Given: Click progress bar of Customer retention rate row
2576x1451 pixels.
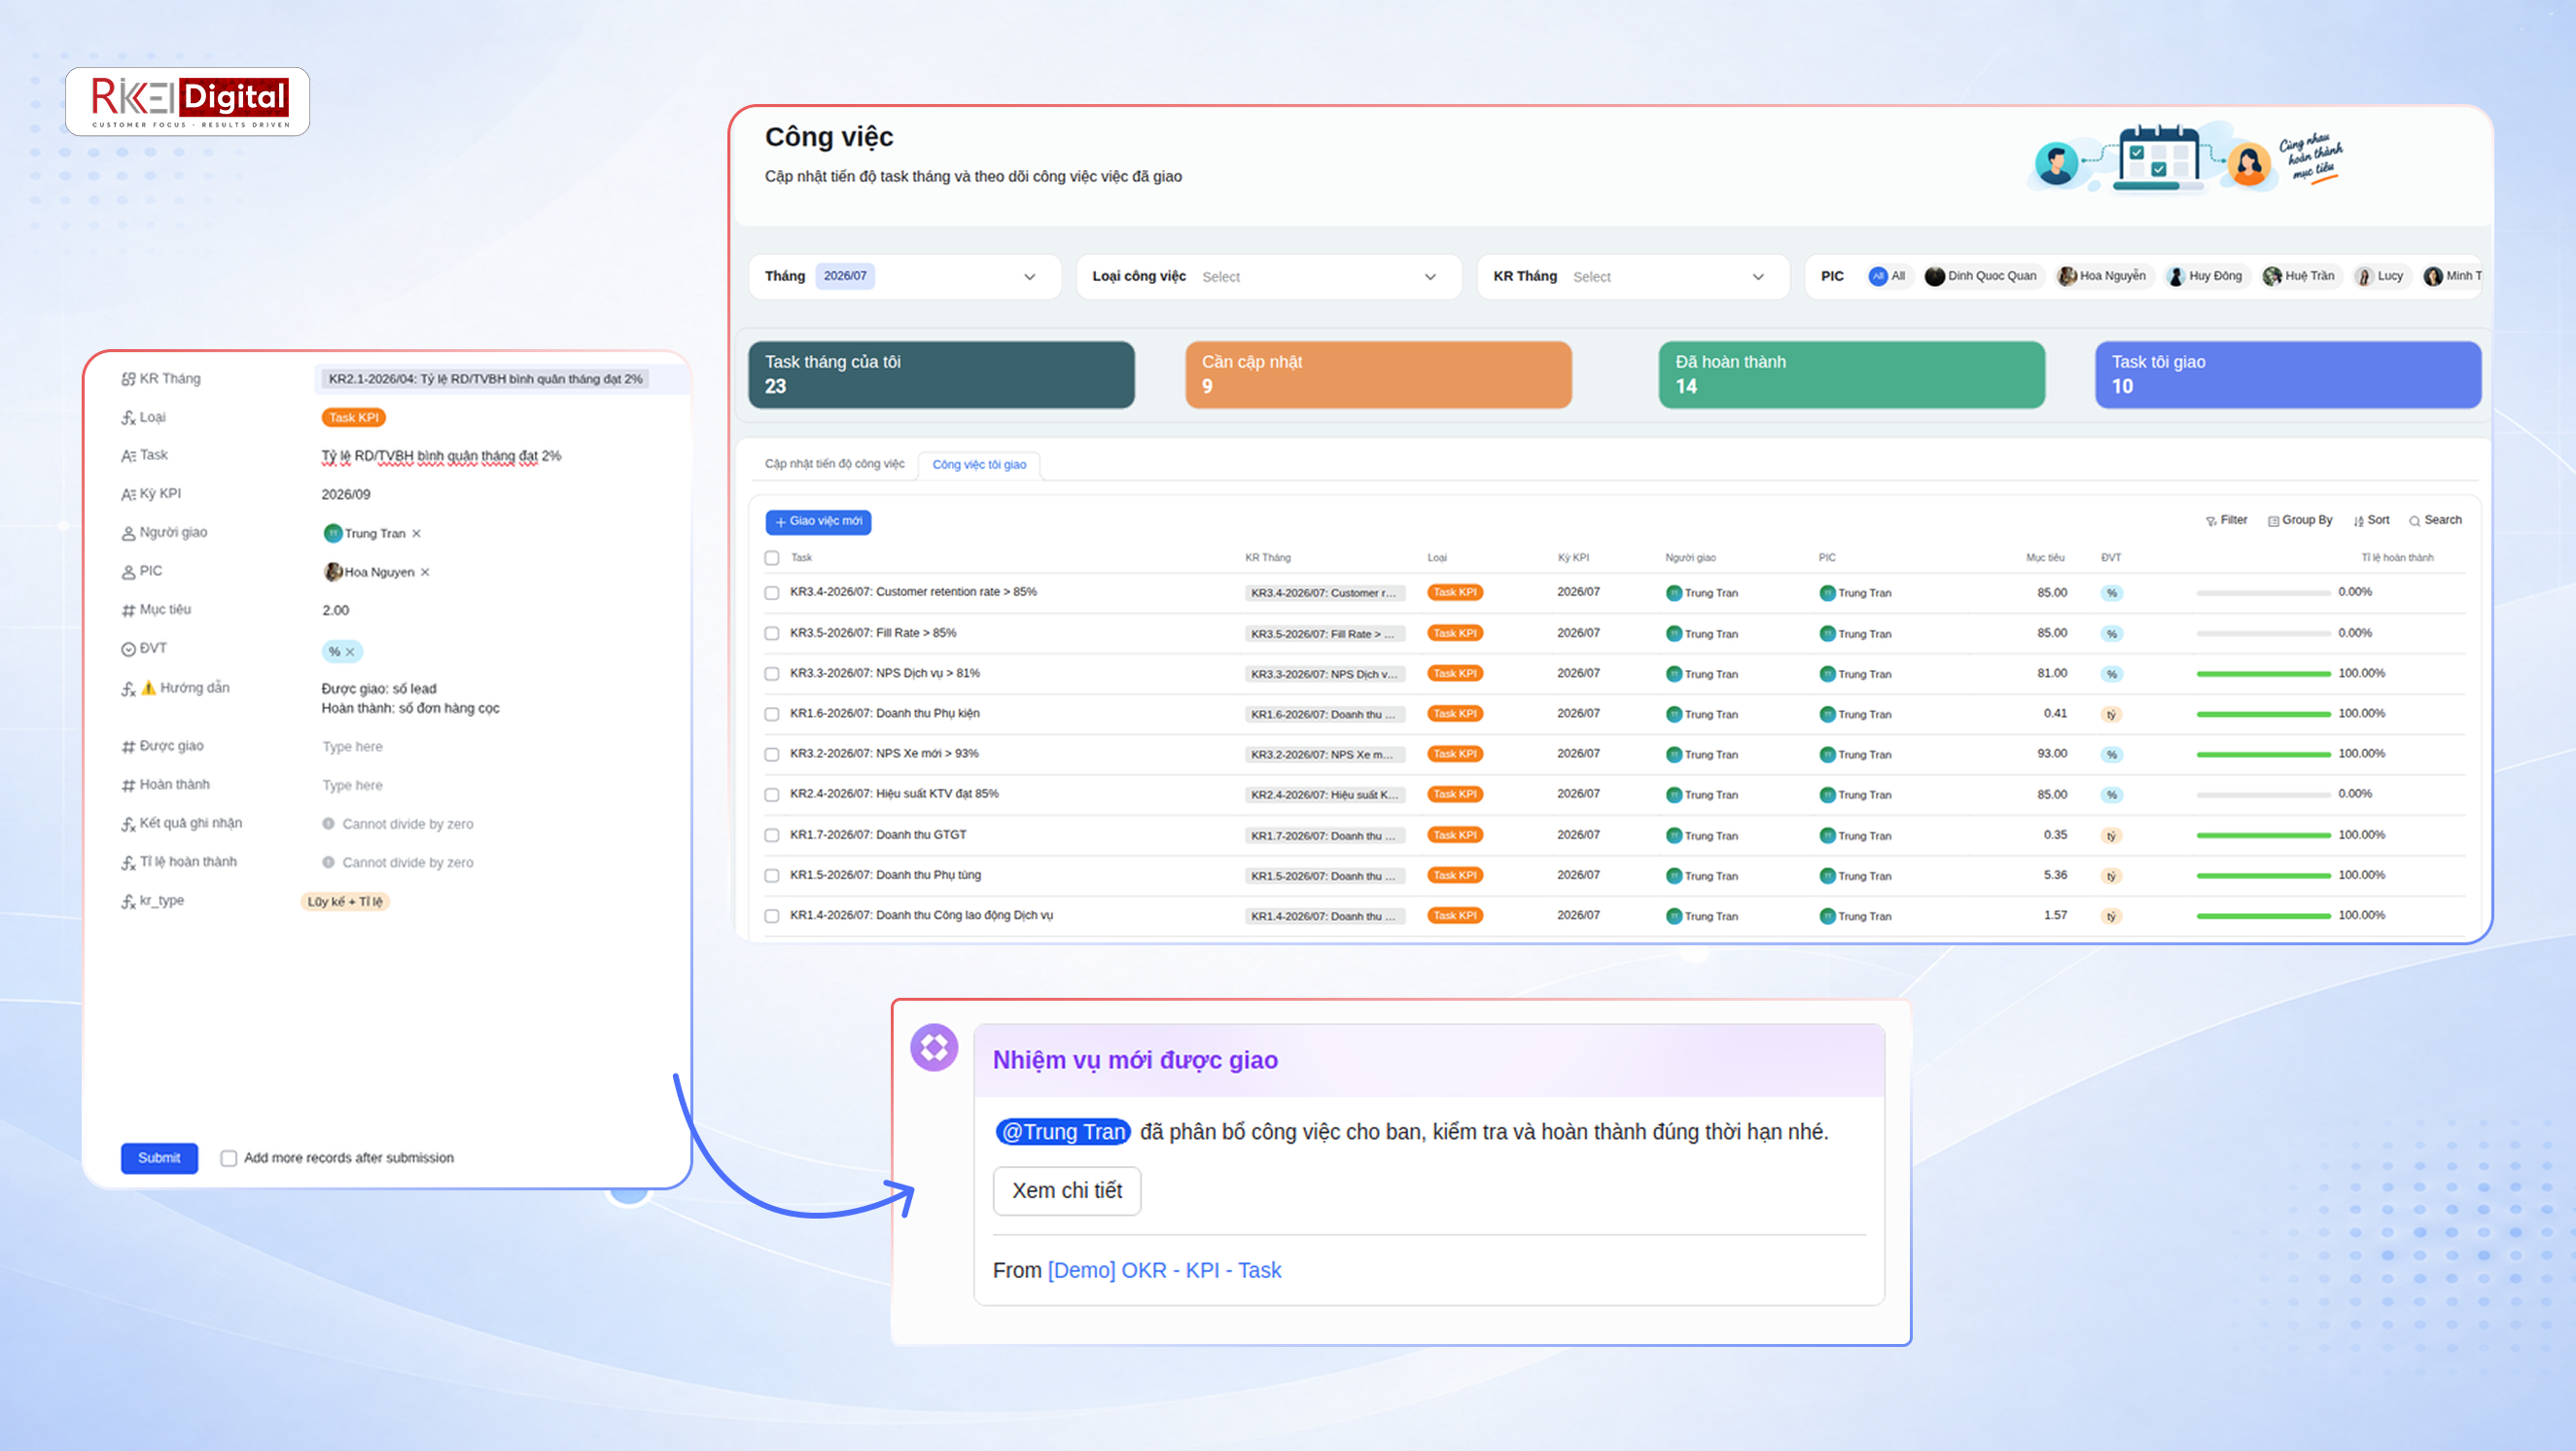Looking at the screenshot, I should pos(2263,593).
